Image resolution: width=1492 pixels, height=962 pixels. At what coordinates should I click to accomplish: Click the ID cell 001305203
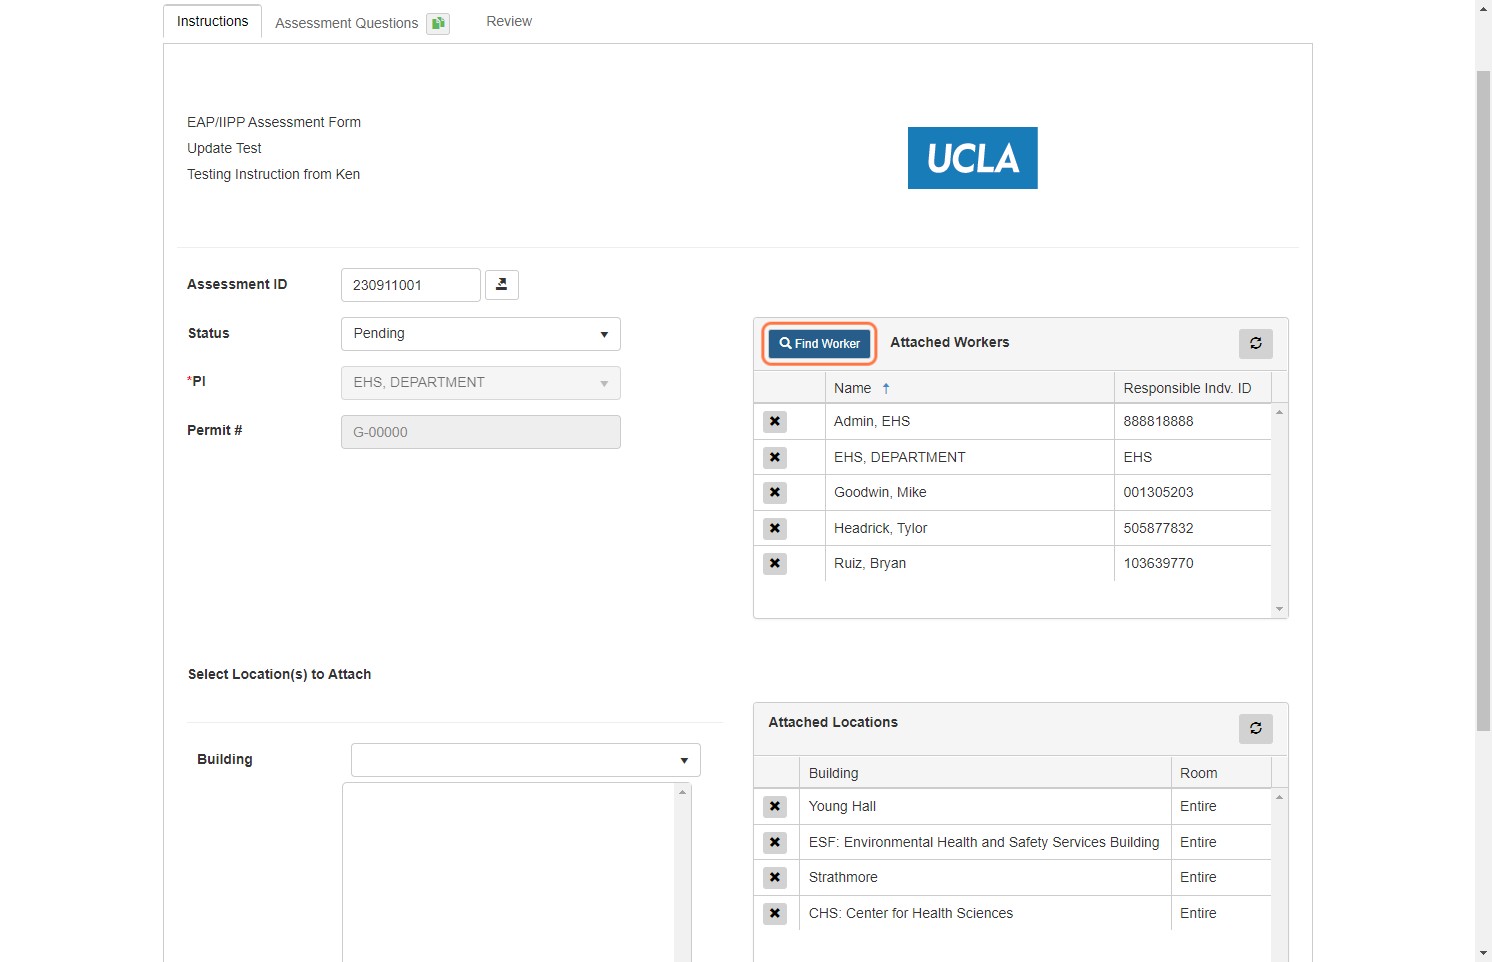(1192, 493)
